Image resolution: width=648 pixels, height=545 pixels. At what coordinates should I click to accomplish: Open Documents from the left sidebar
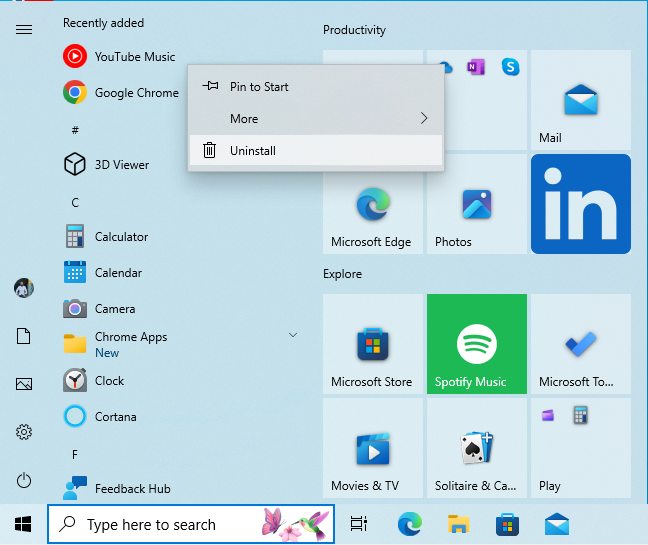(x=24, y=336)
